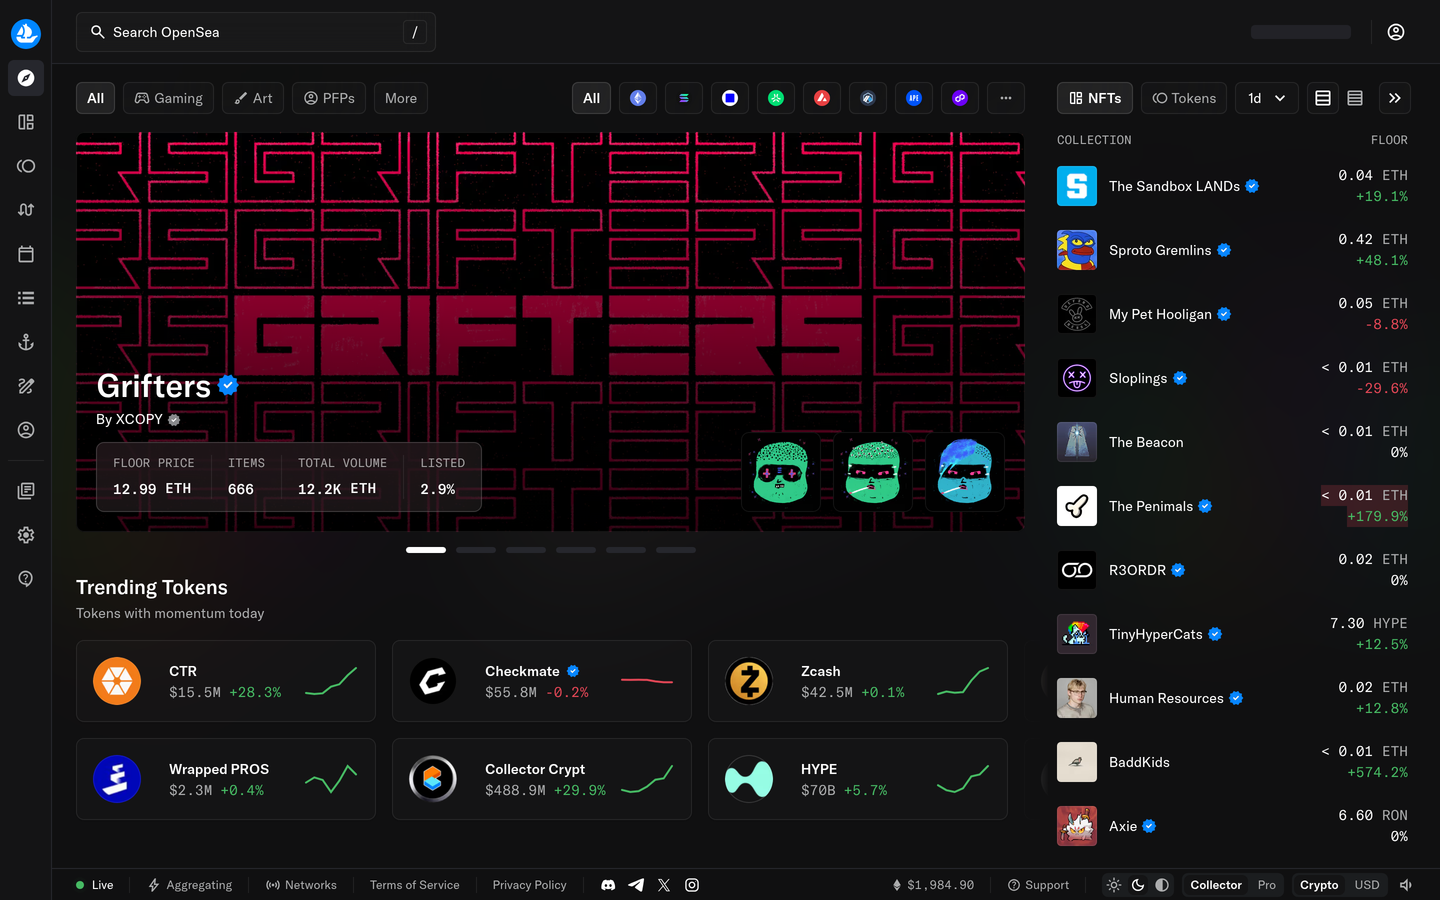Open the Help question mark icon in sidebar
This screenshot has height=900, width=1440.
(x=26, y=579)
